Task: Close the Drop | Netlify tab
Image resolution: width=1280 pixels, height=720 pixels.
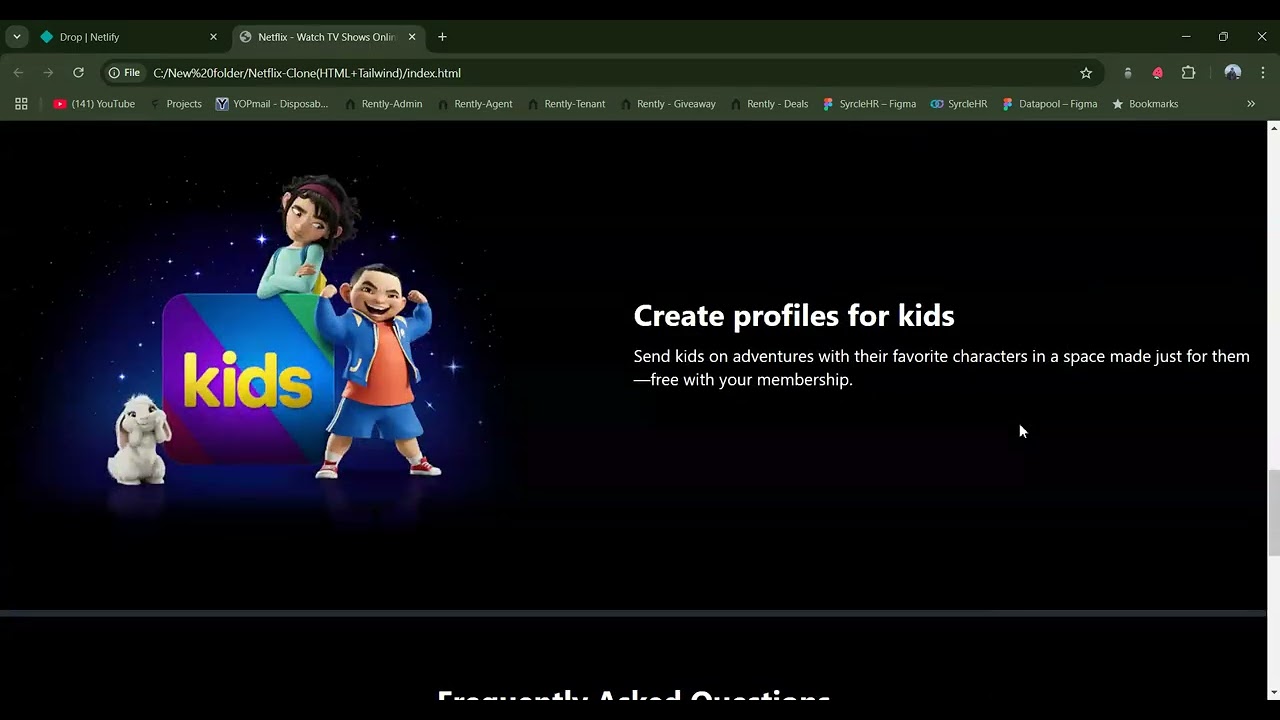Action: tap(213, 37)
